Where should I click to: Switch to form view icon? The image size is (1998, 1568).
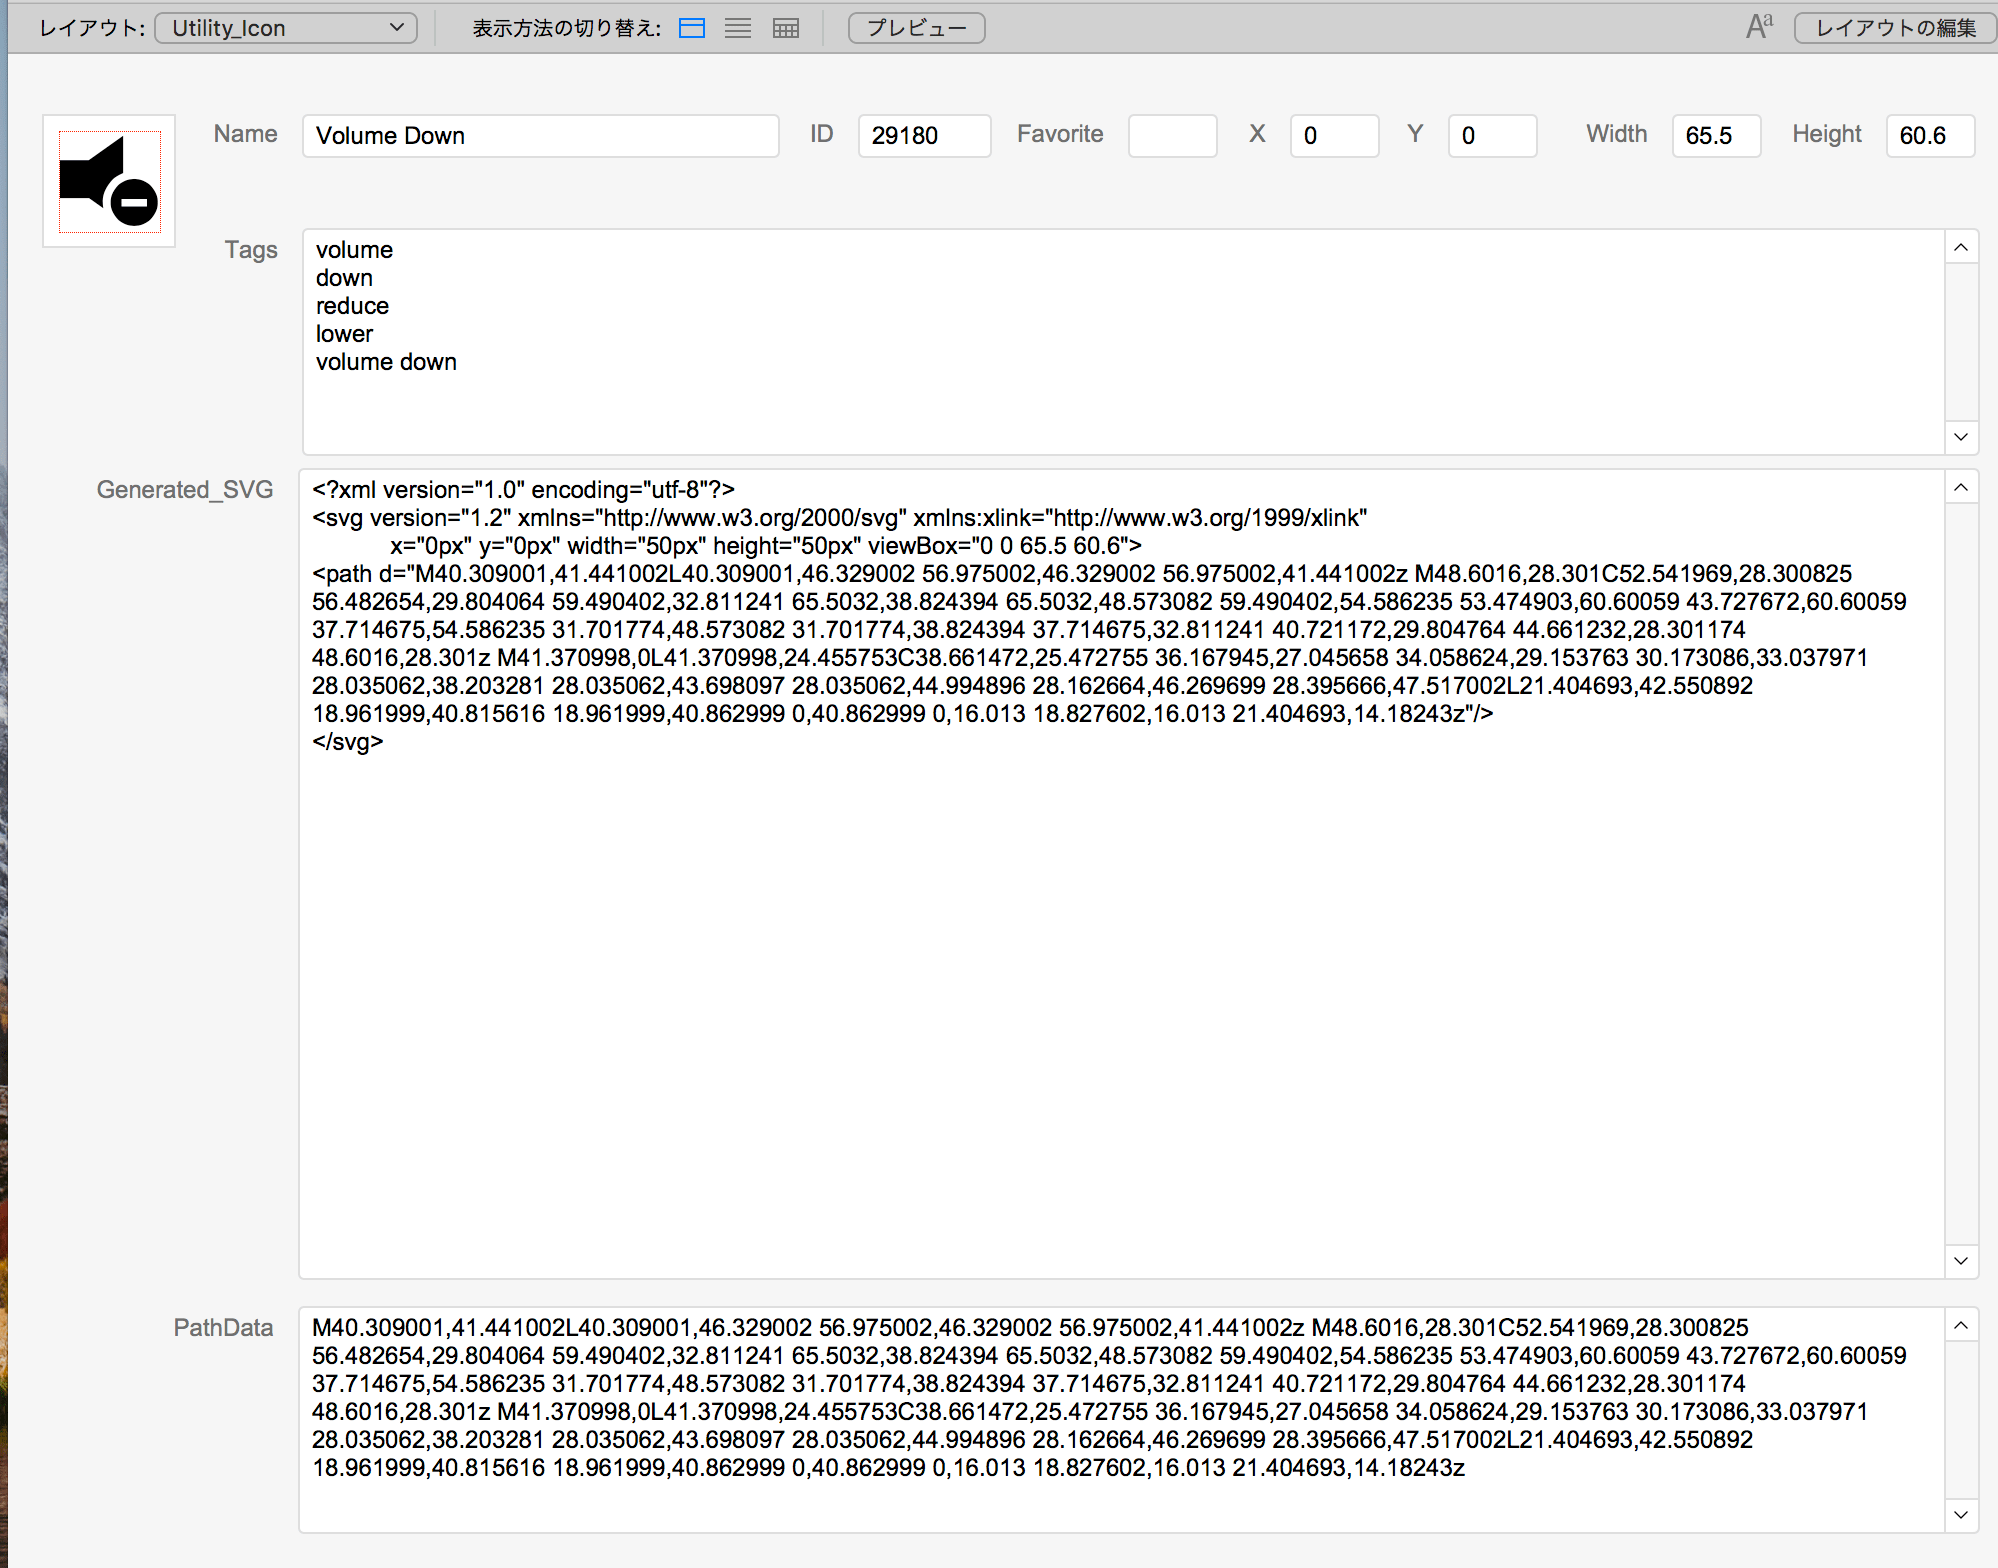click(691, 28)
